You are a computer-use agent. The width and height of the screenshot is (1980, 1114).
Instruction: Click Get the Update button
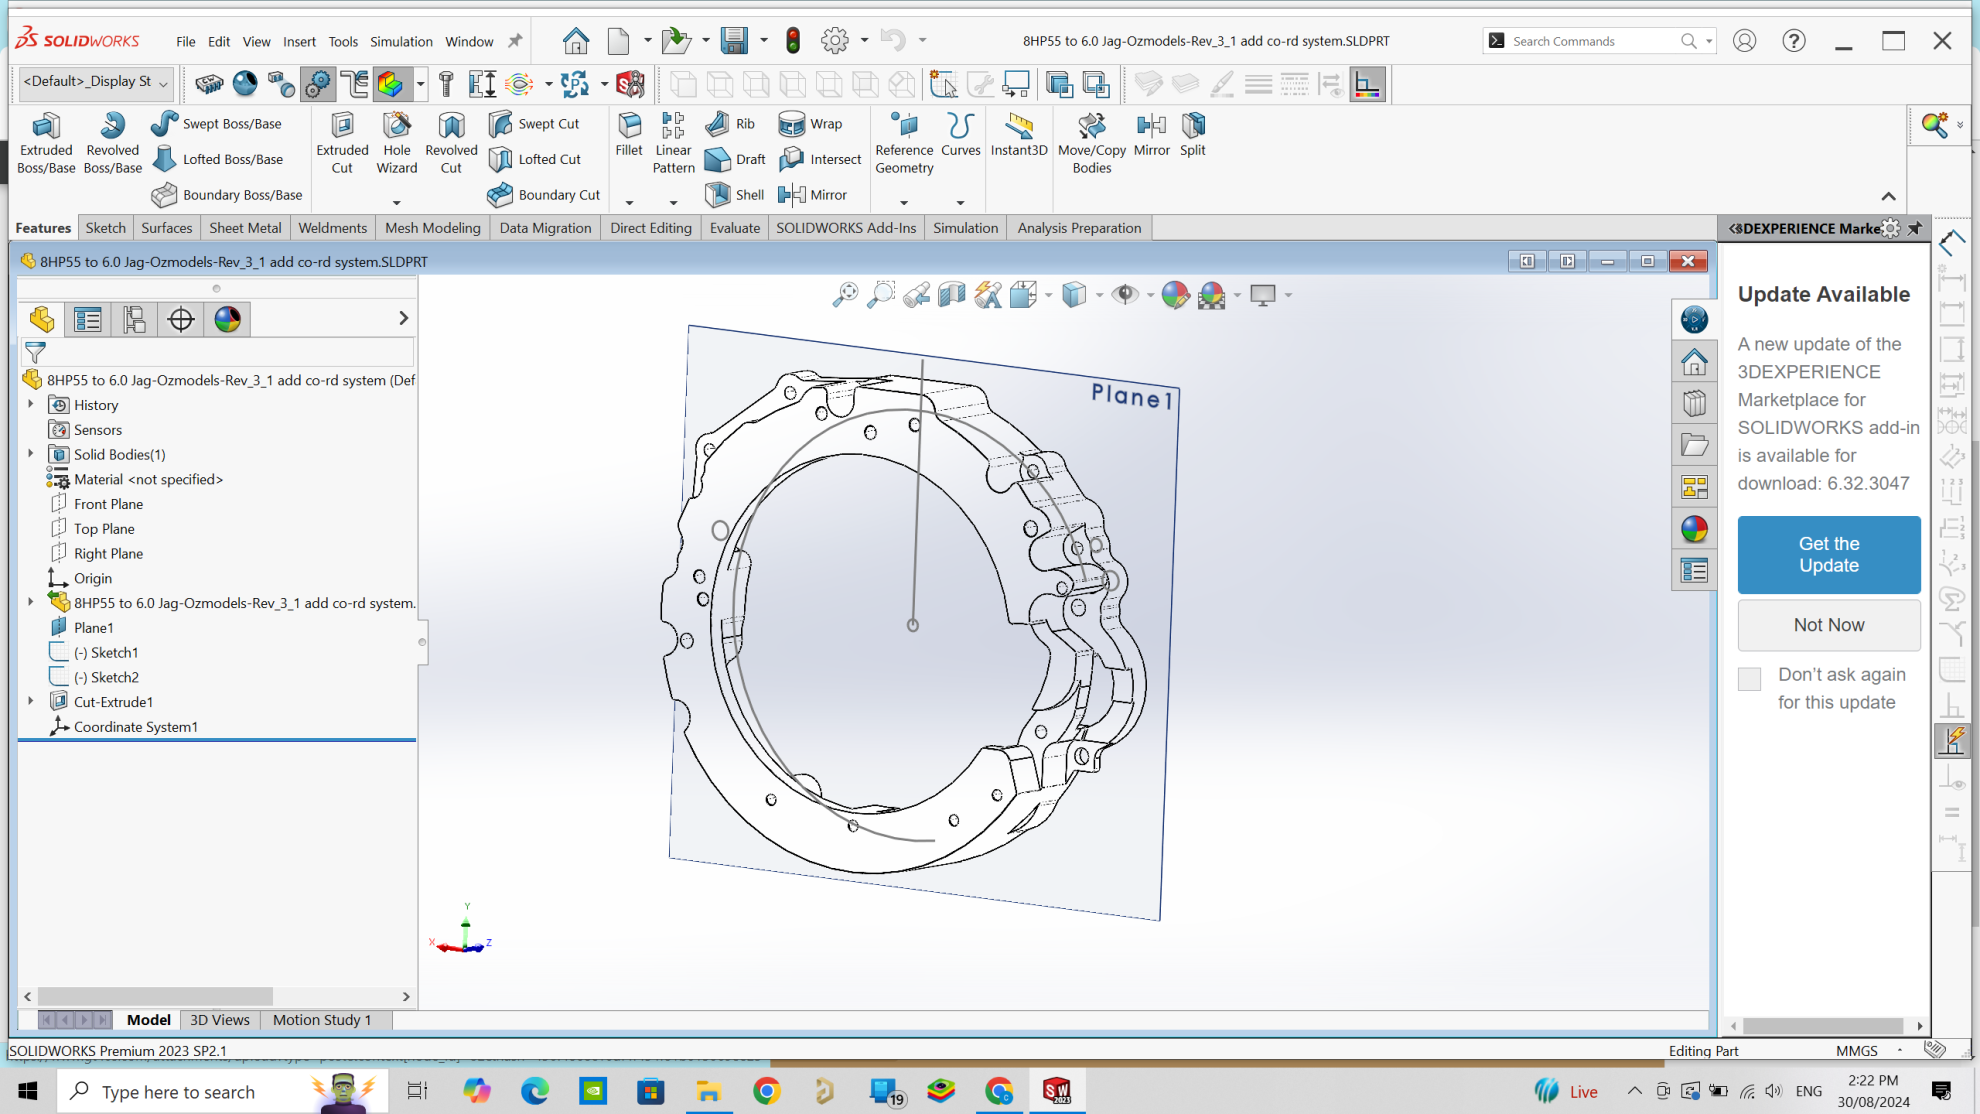coord(1828,555)
